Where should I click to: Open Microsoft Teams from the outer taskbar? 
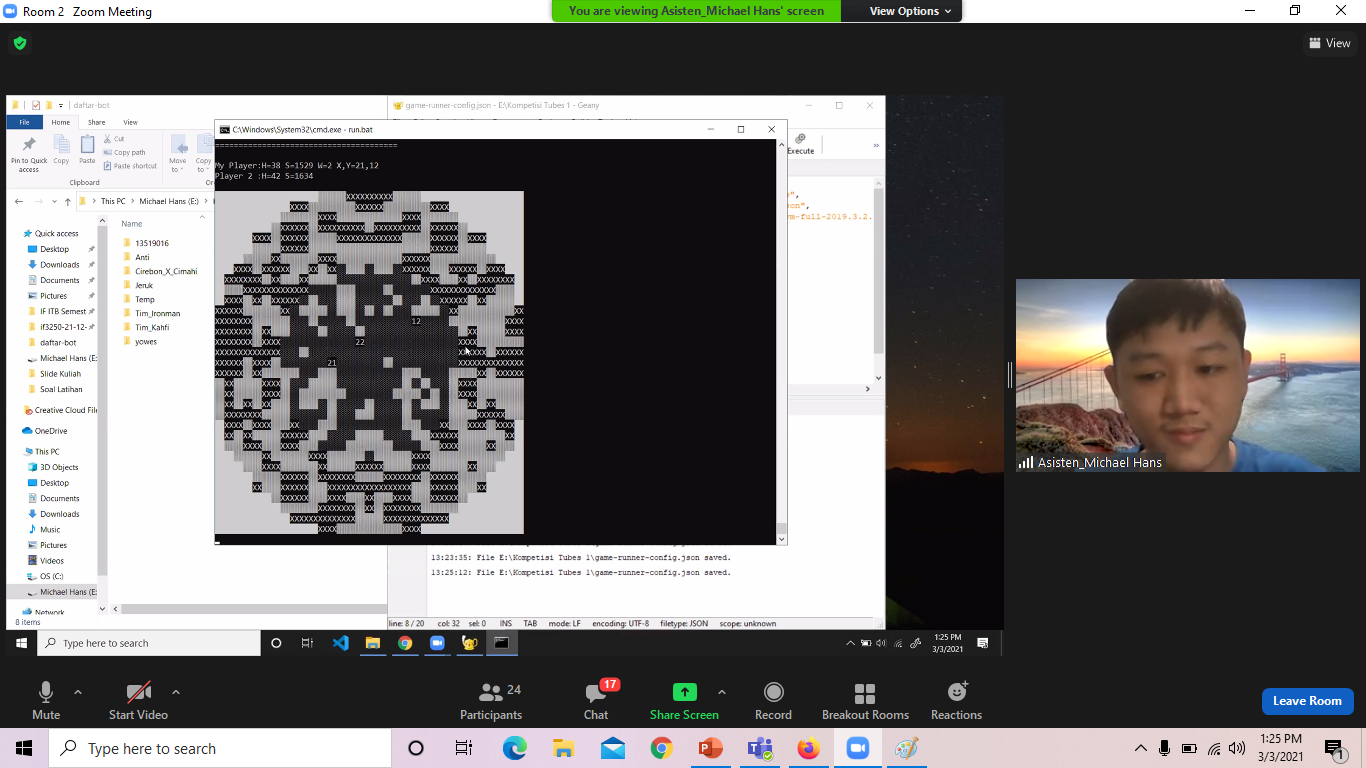pos(760,748)
